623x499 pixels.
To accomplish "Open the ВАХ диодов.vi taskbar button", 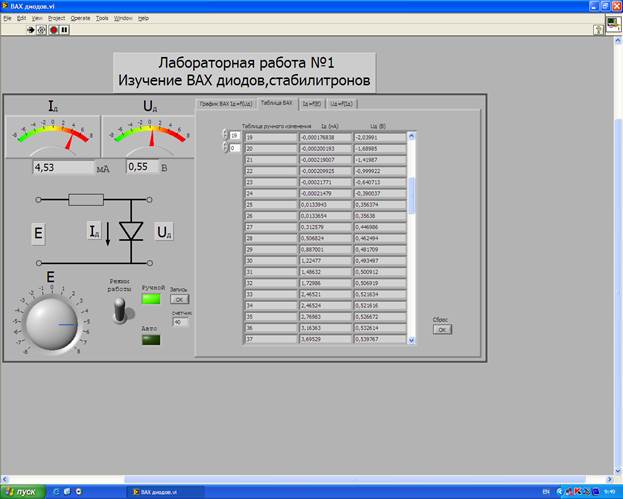I will point(165,492).
